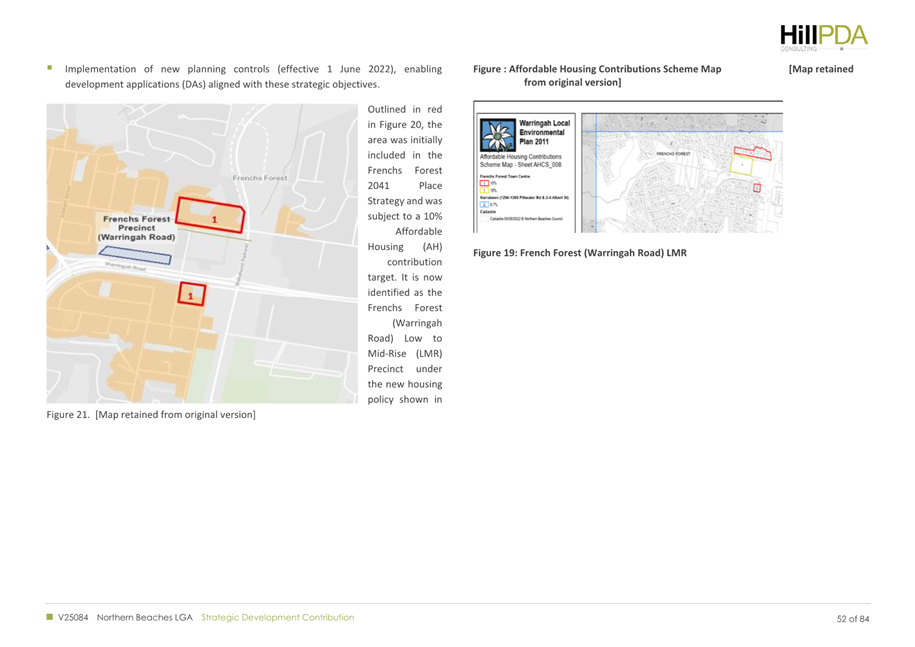Screen dimensions: 915x647
Task: Click the flannel flower emblem on the map legend
Action: click(499, 133)
